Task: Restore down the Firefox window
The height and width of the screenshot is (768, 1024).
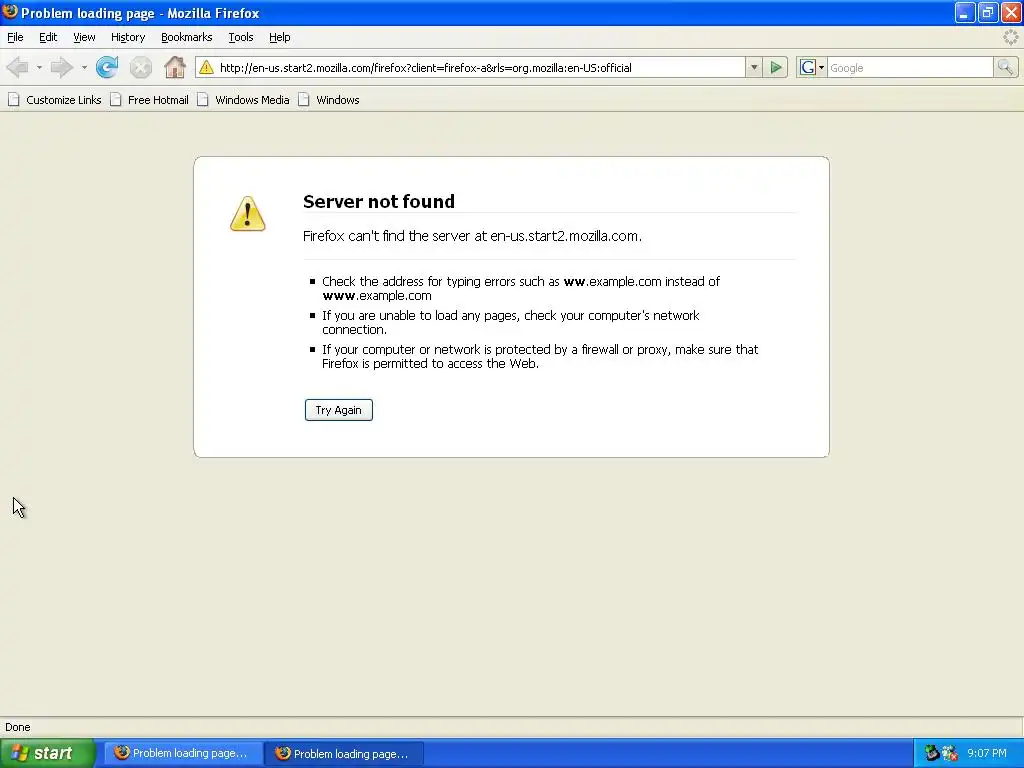Action: 987,12
